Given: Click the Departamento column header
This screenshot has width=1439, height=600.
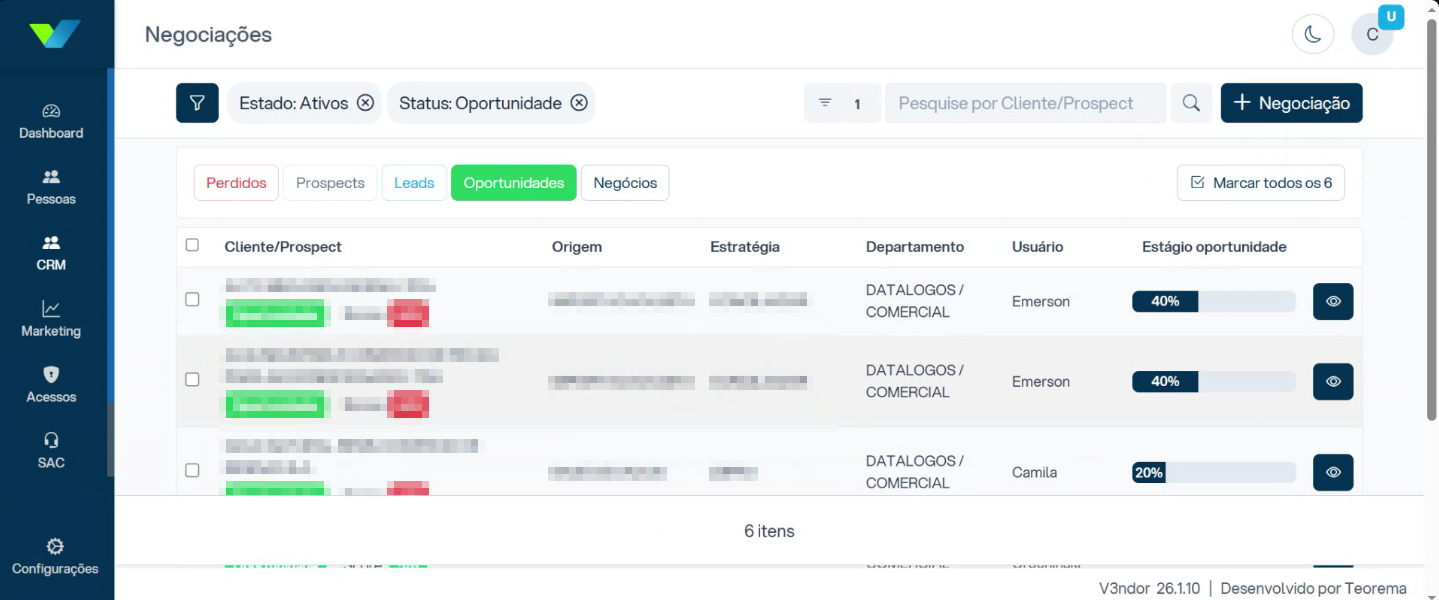Looking at the screenshot, I should pyautogui.click(x=915, y=247).
